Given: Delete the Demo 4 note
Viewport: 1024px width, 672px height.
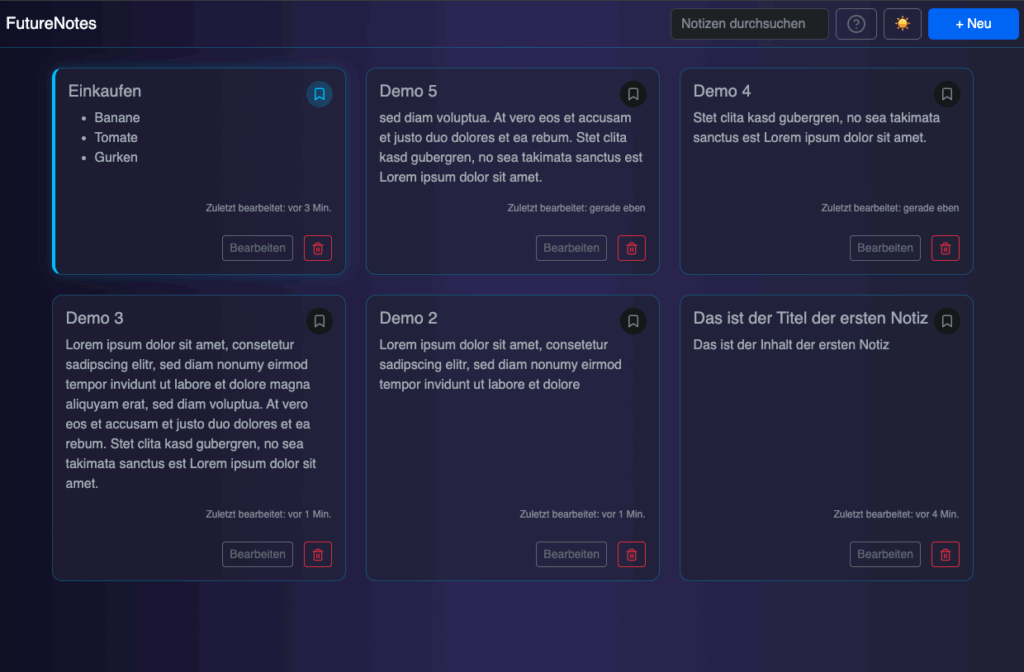Looking at the screenshot, I should pos(945,248).
